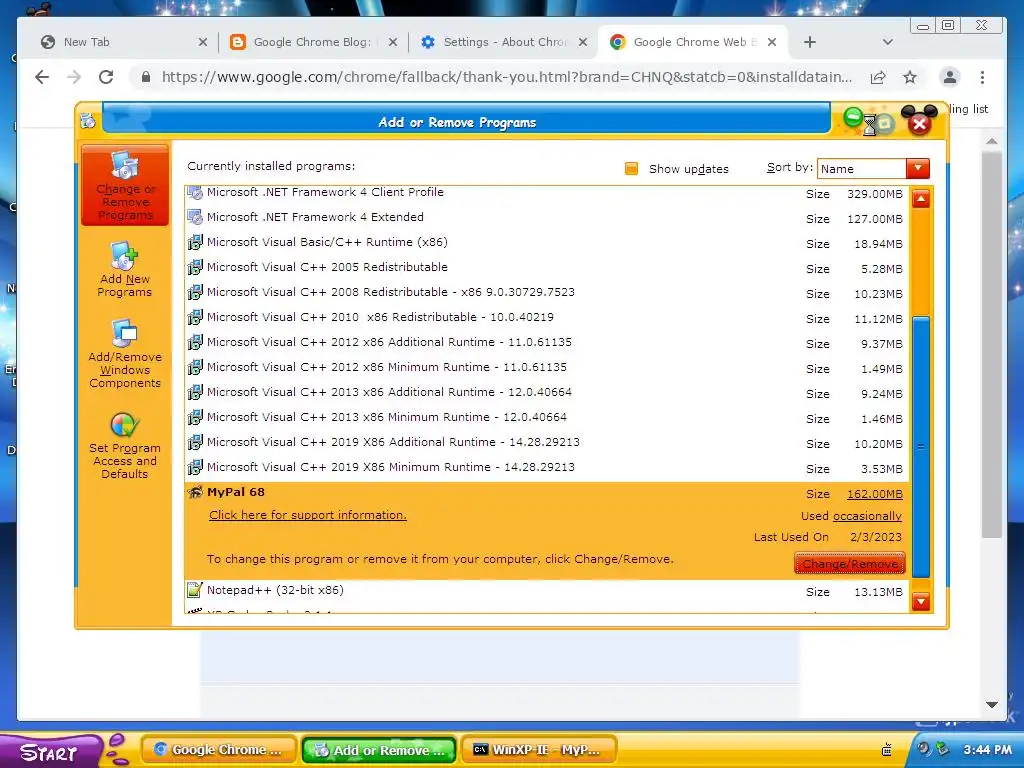Click Visual C++ 2005 Redistributable icon
This screenshot has width=1024, height=768.
click(x=195, y=267)
